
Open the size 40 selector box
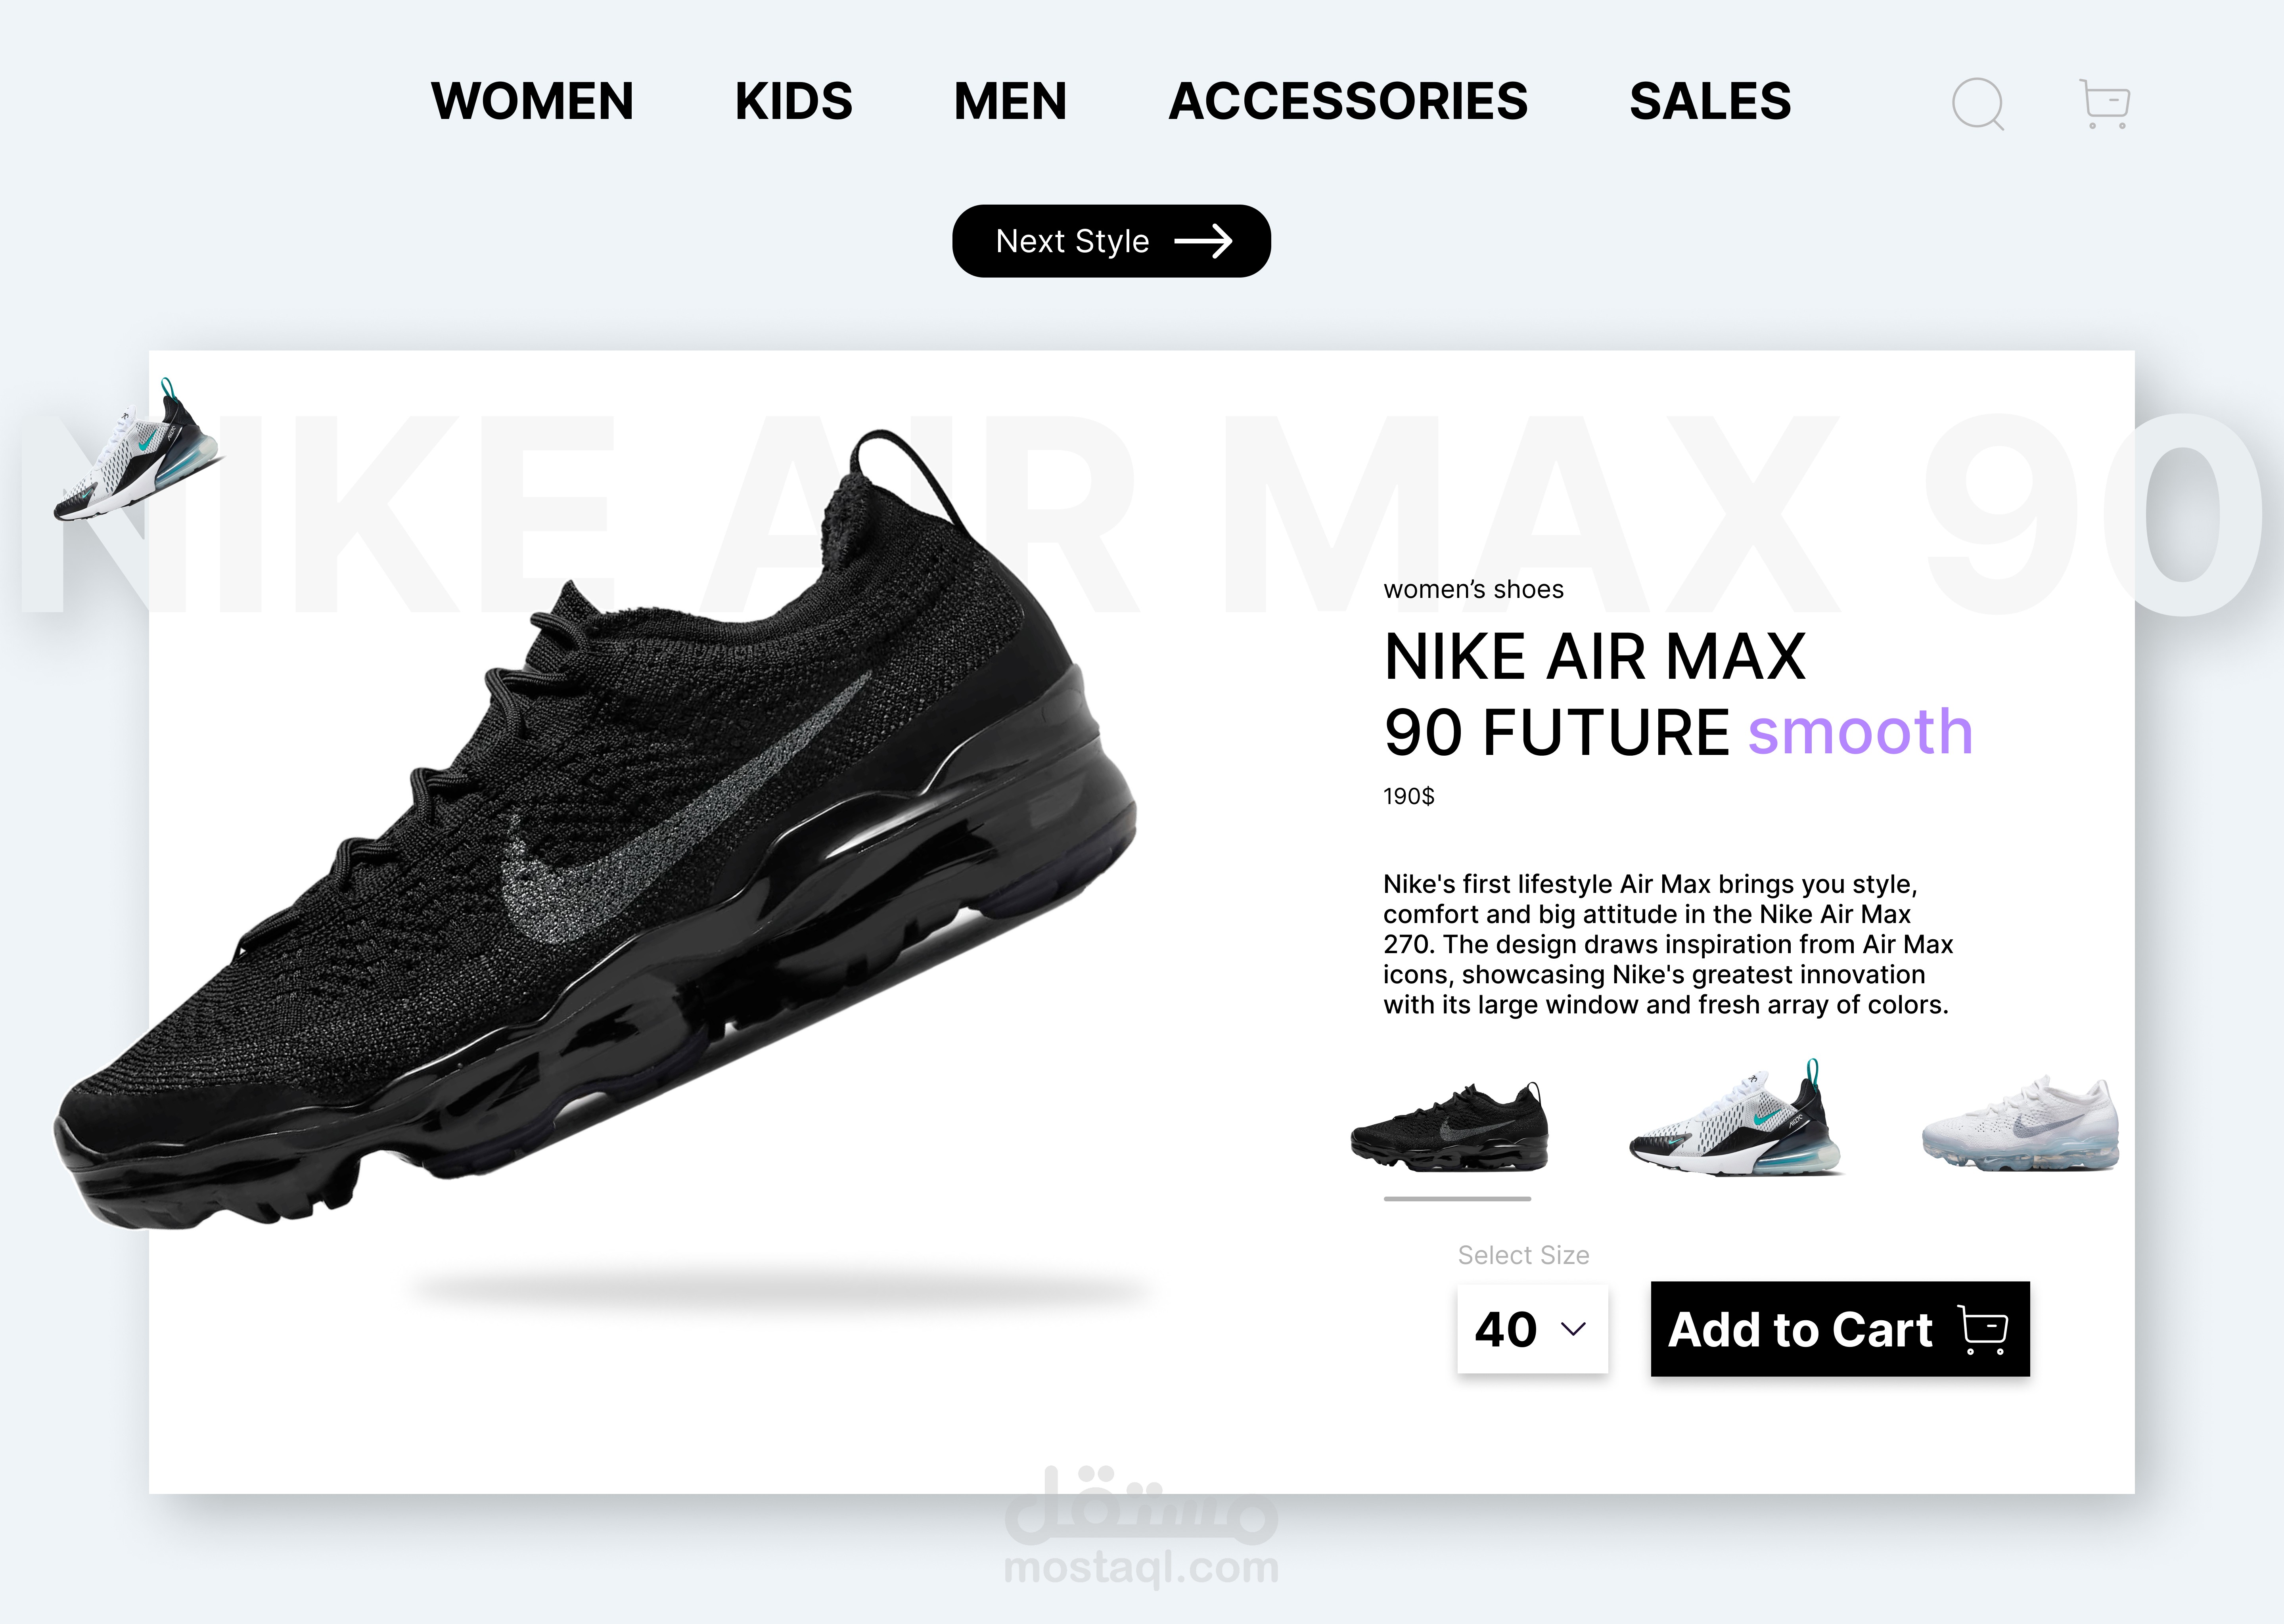point(1532,1329)
